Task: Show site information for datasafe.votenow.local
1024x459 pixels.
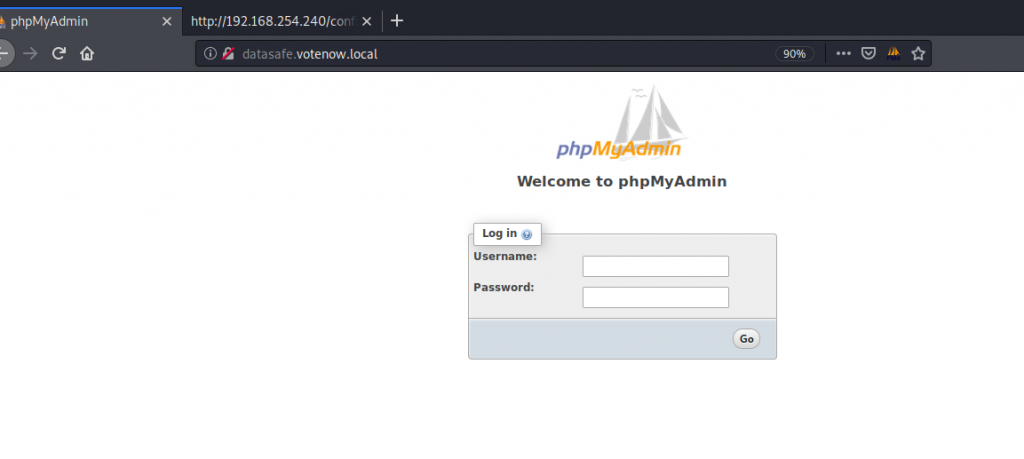Action: (x=210, y=54)
